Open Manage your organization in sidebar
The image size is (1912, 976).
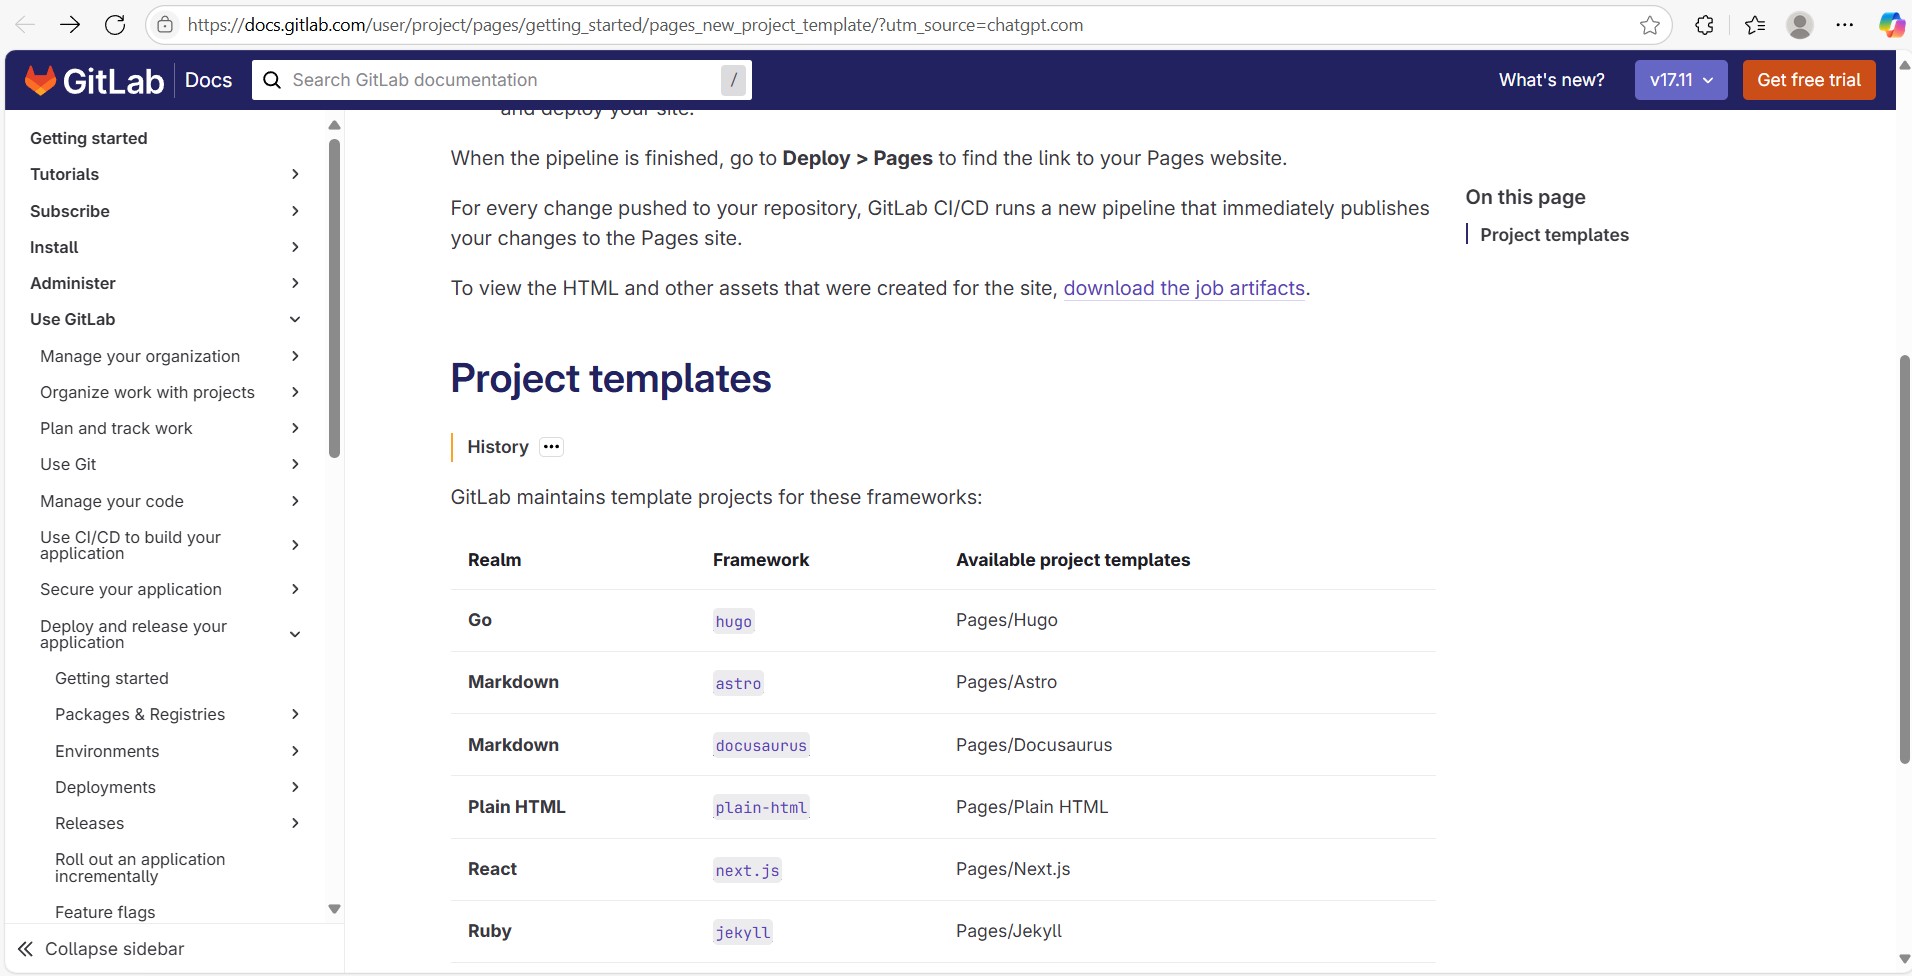pos(140,356)
